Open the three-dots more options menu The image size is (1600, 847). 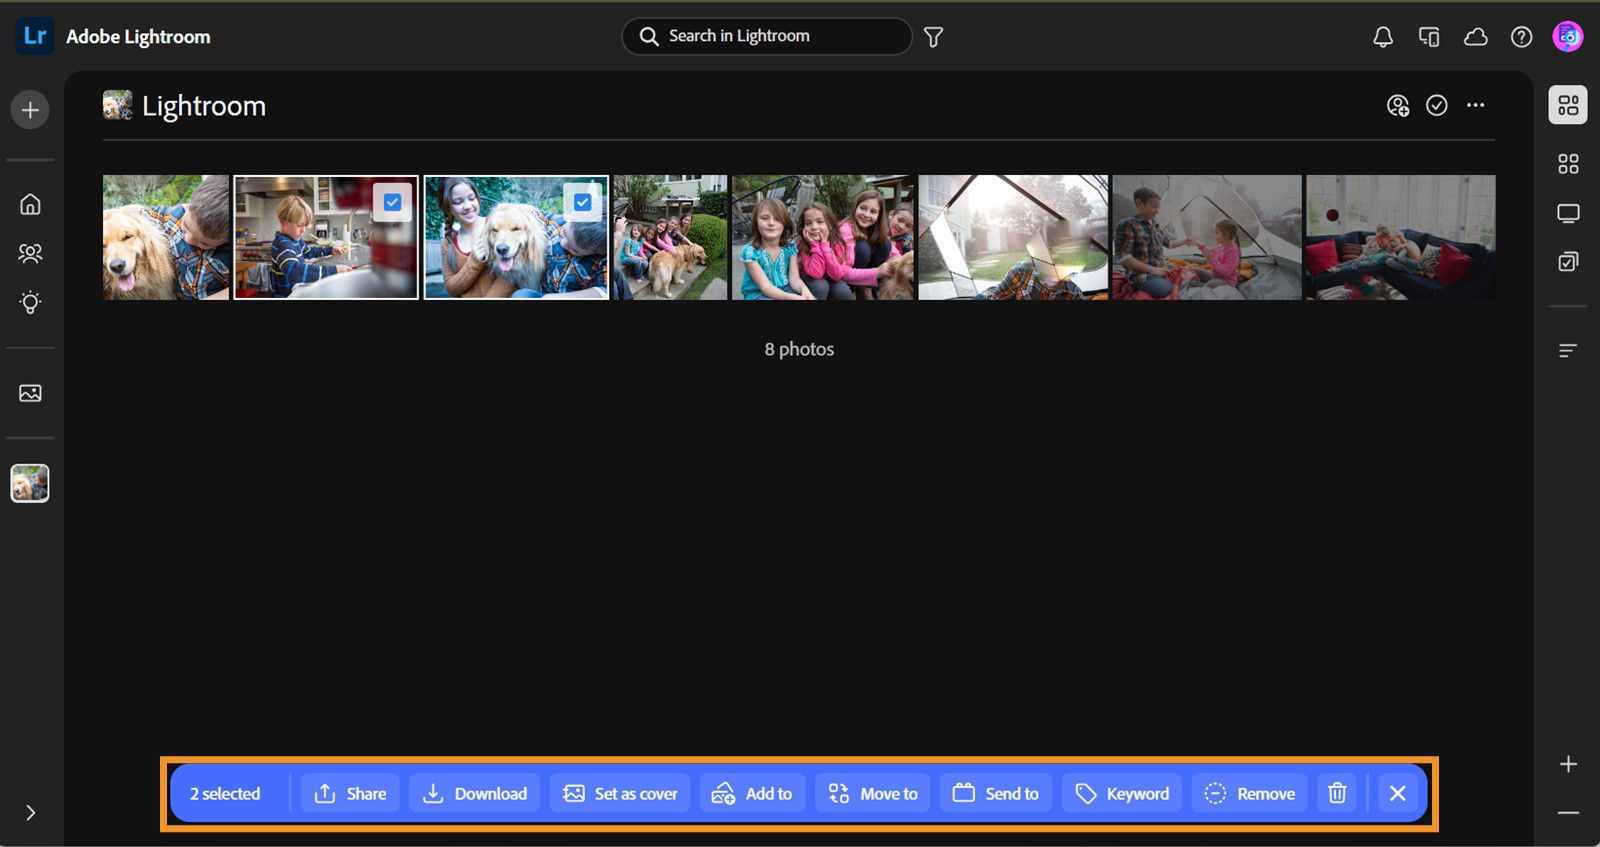(x=1476, y=105)
